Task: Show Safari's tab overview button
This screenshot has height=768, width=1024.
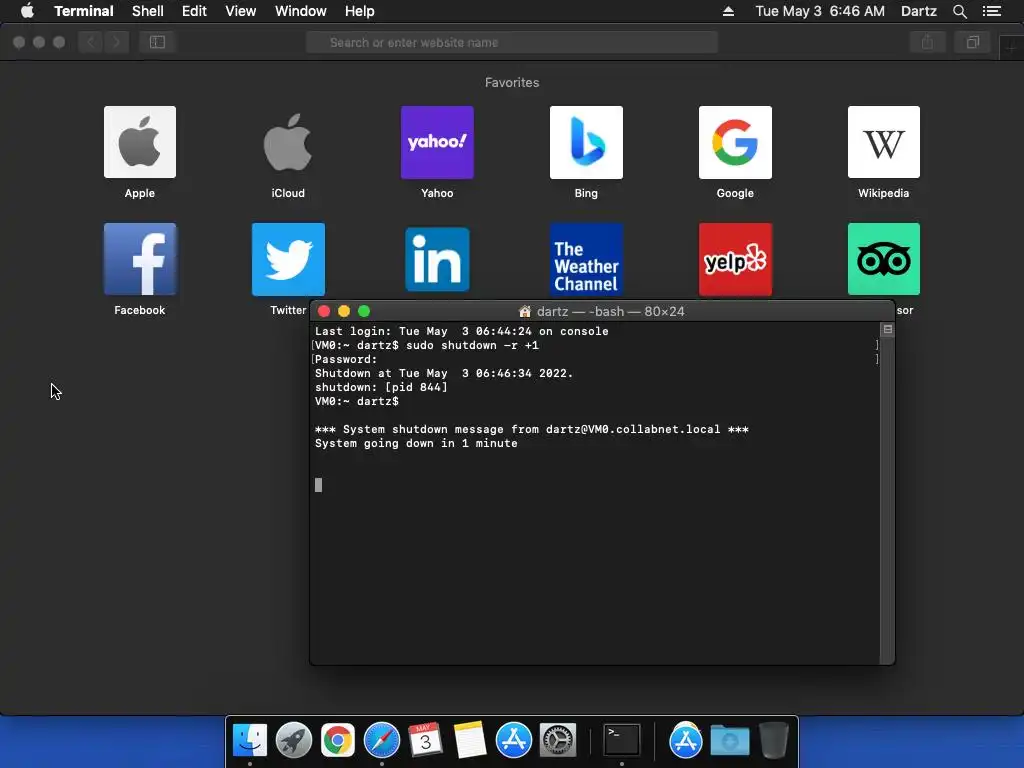Action: tap(972, 42)
